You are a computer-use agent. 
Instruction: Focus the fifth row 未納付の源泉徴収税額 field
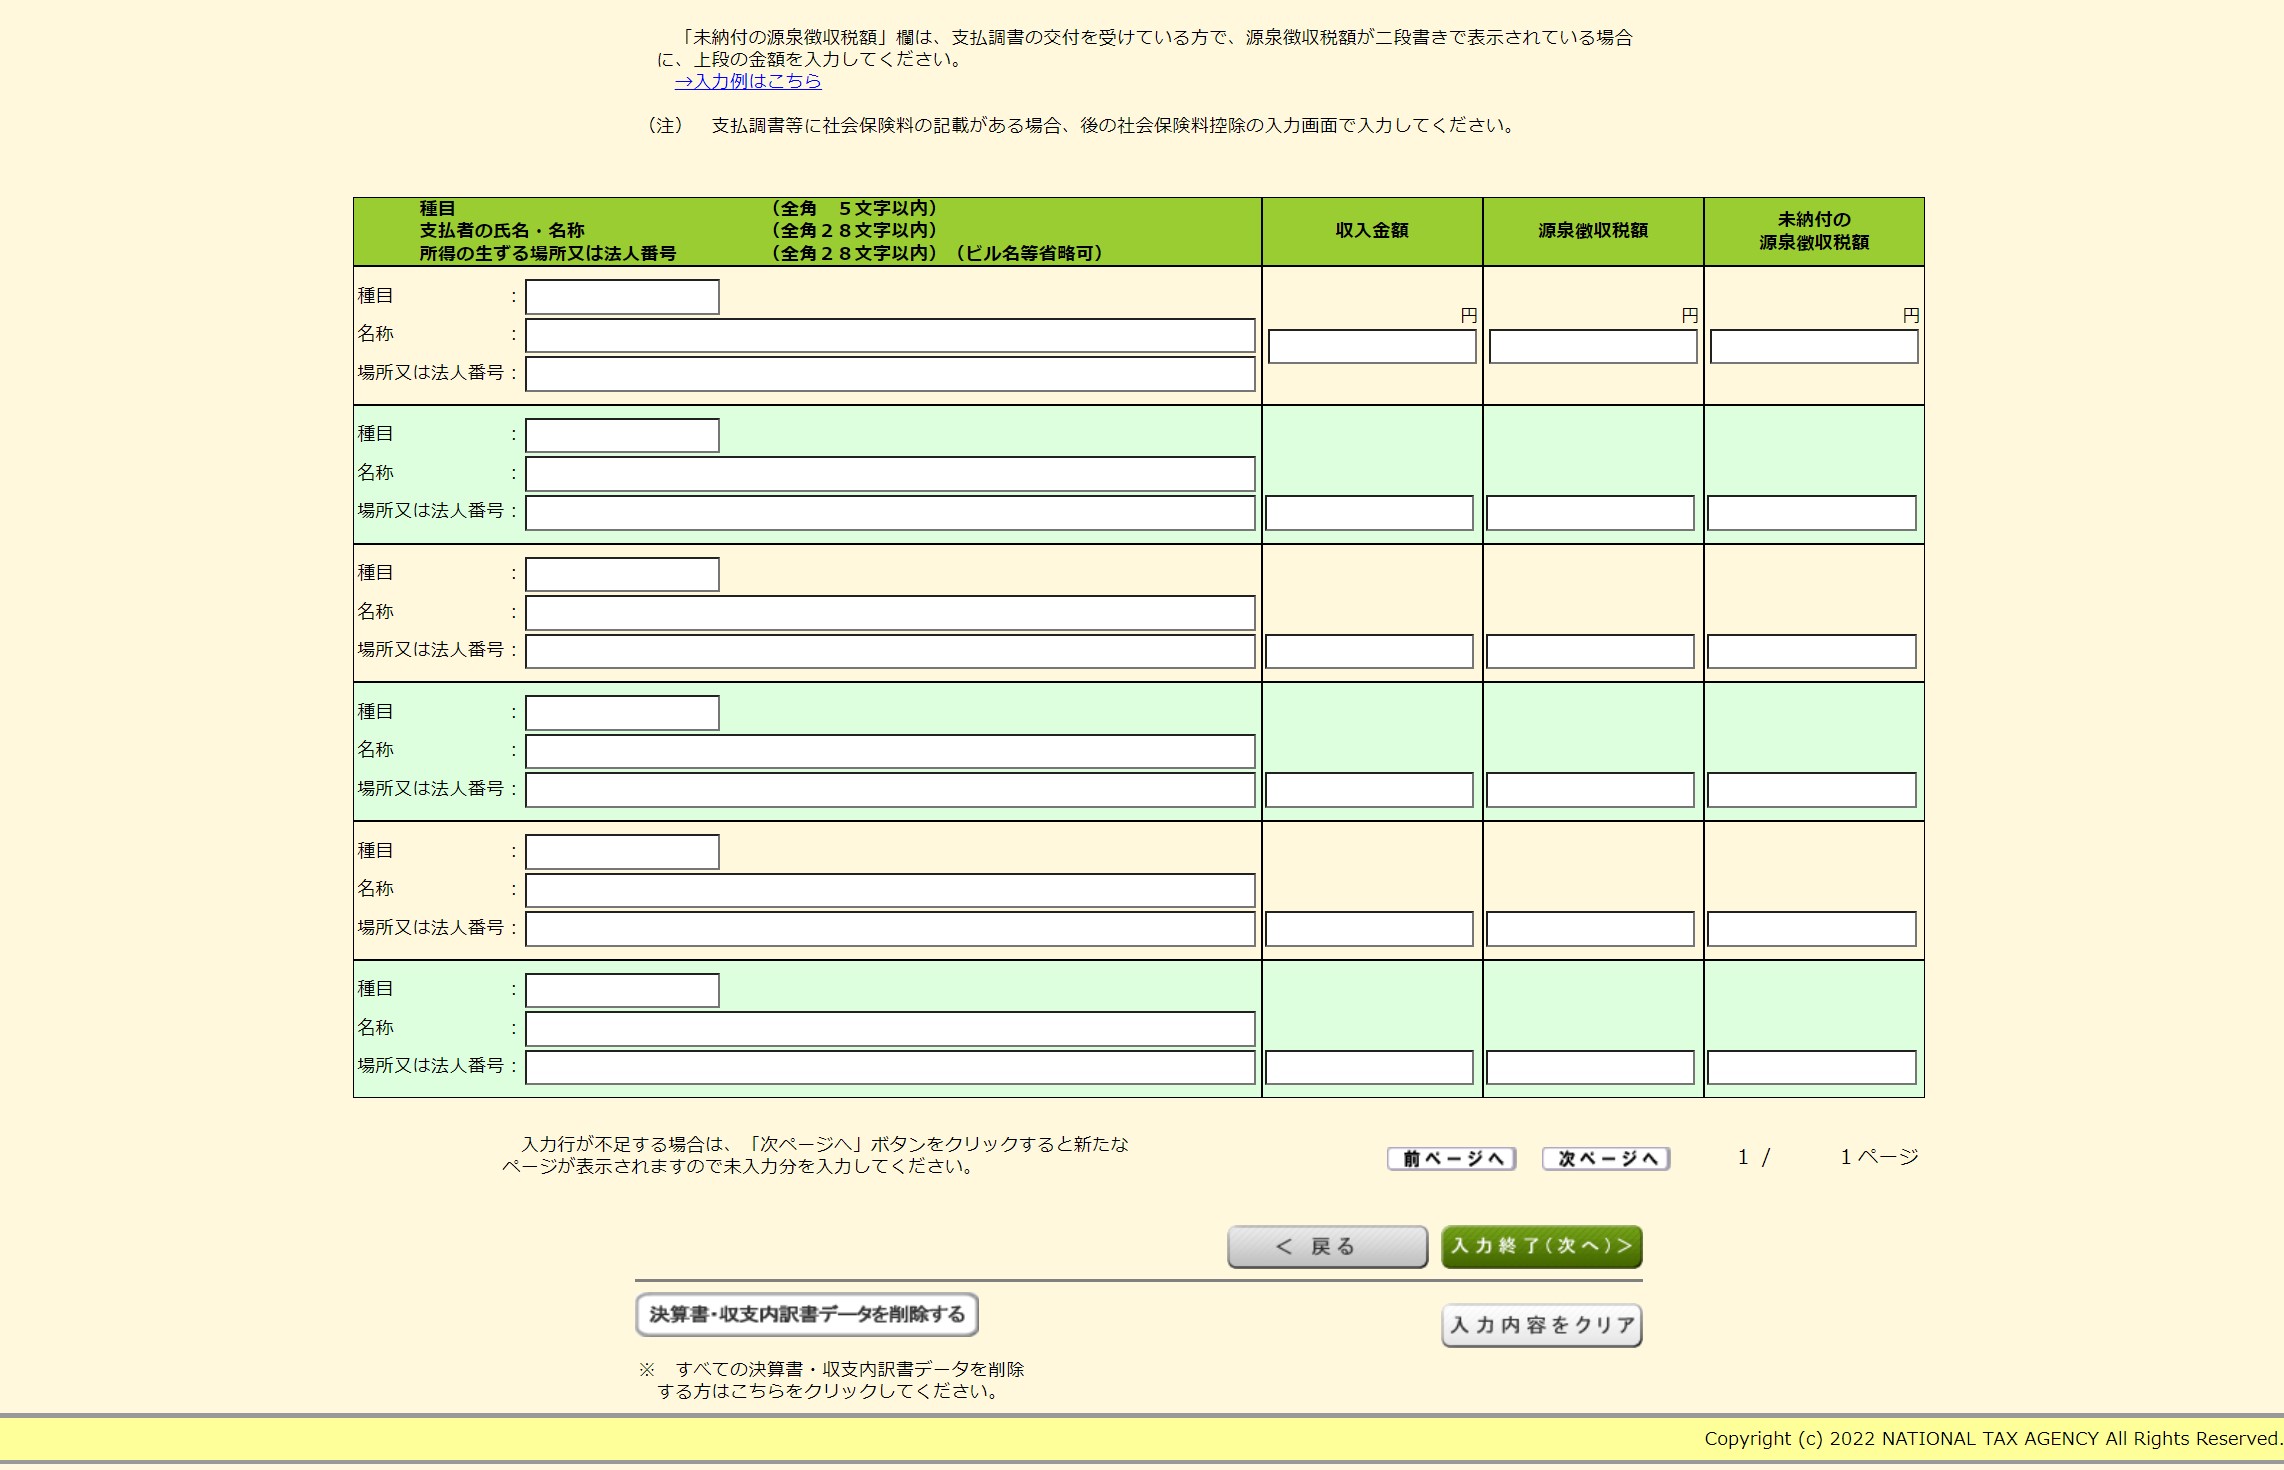[1812, 929]
